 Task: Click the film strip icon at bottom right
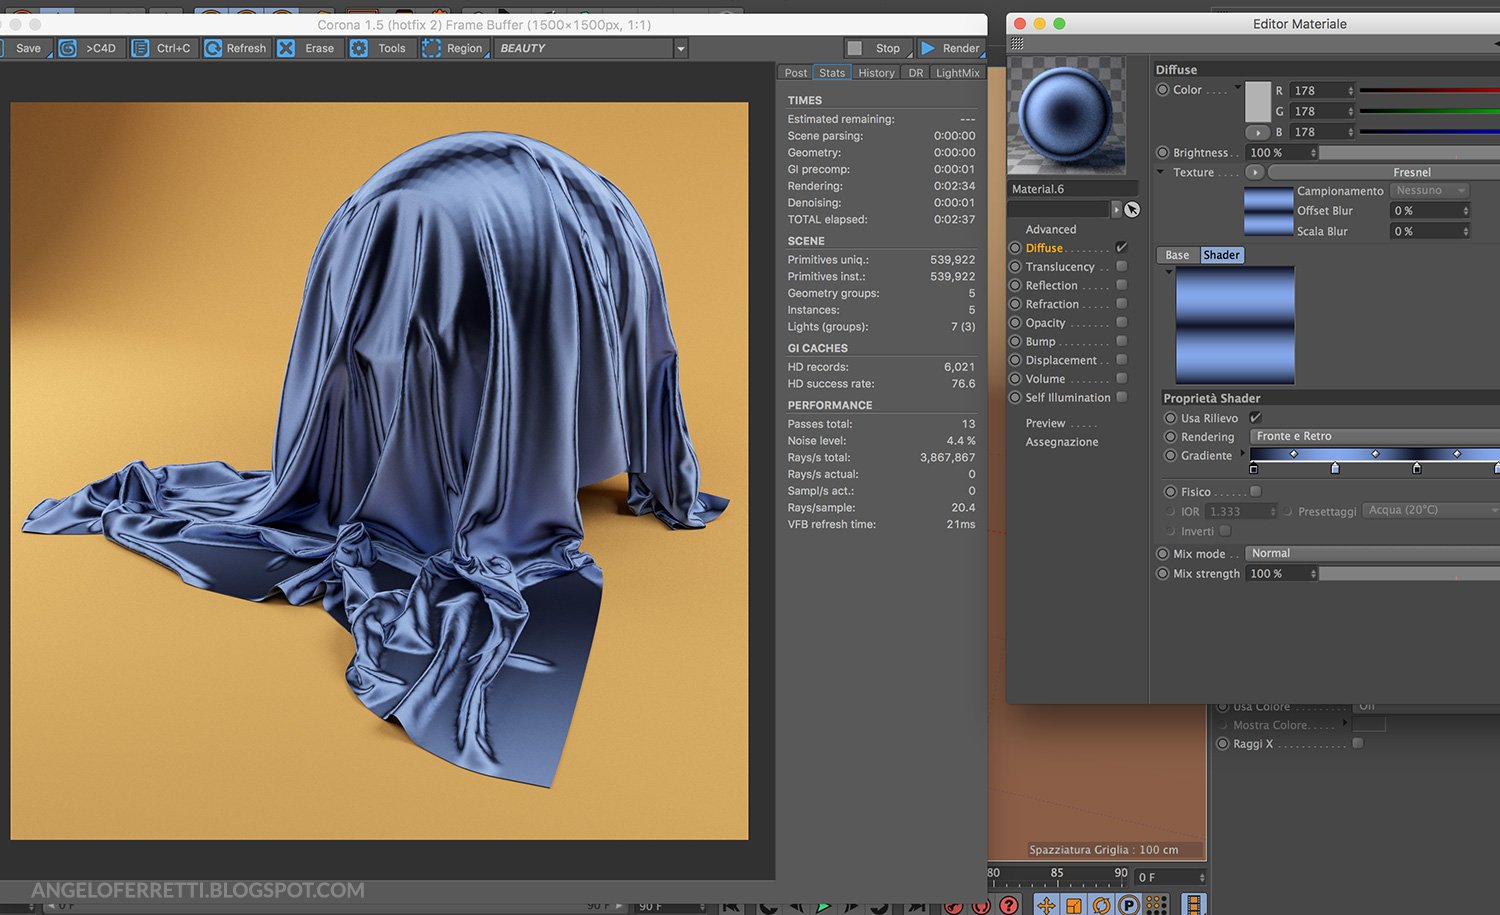1193,904
